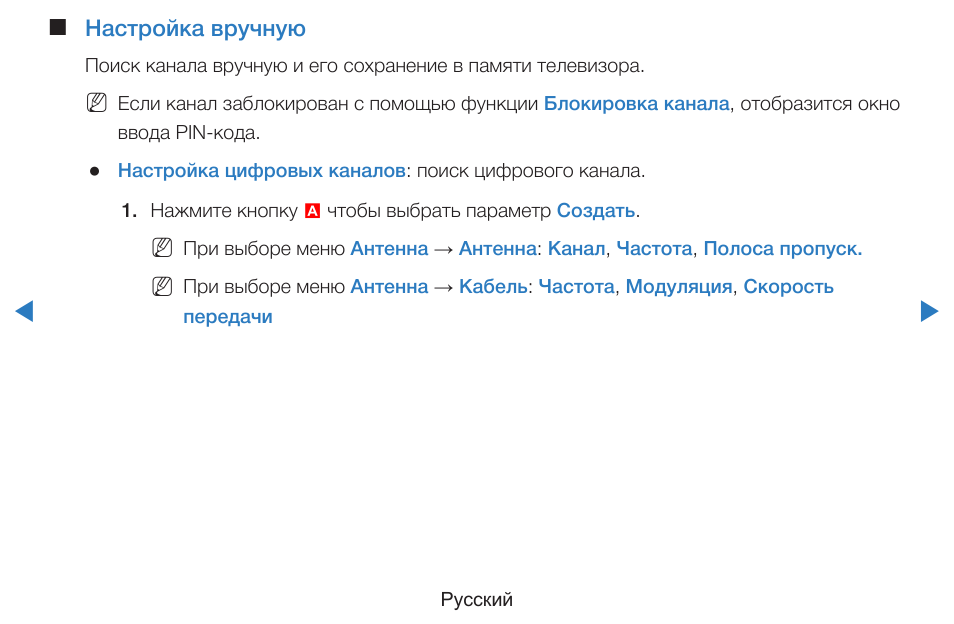
Task: Open the Блокировка канала link
Action: (x=636, y=103)
